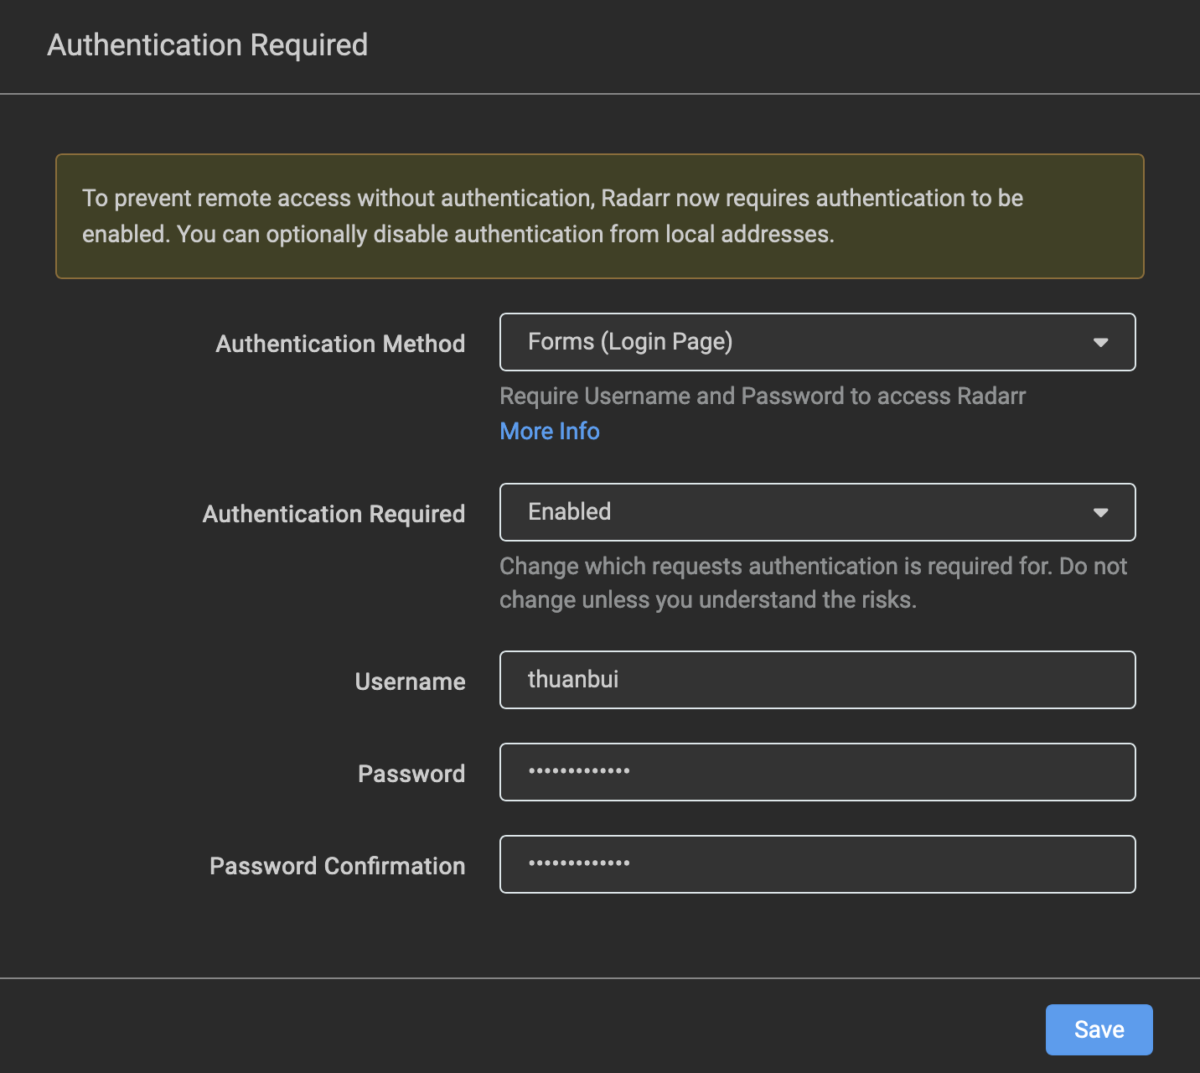Viewport: 1200px width, 1073px height.
Task: Click the Password field label
Action: [x=411, y=774]
